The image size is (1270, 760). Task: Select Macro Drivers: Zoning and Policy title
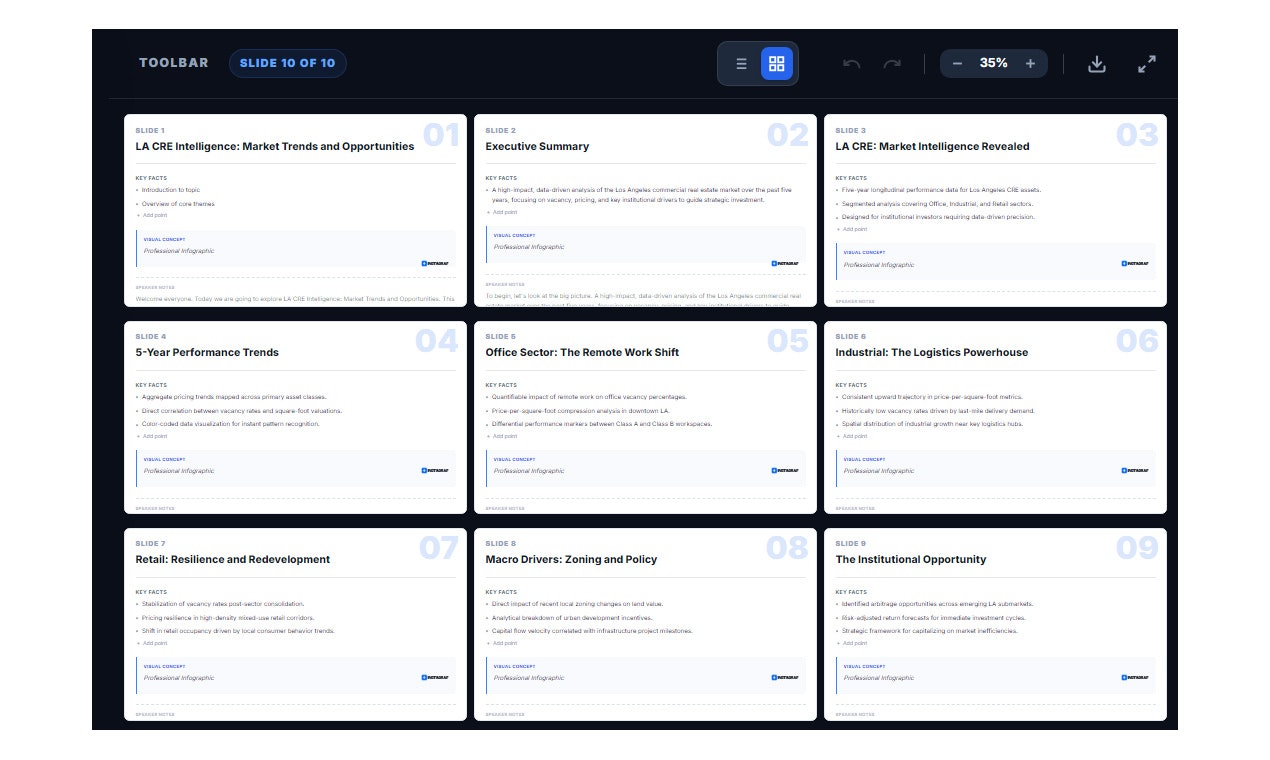(571, 559)
